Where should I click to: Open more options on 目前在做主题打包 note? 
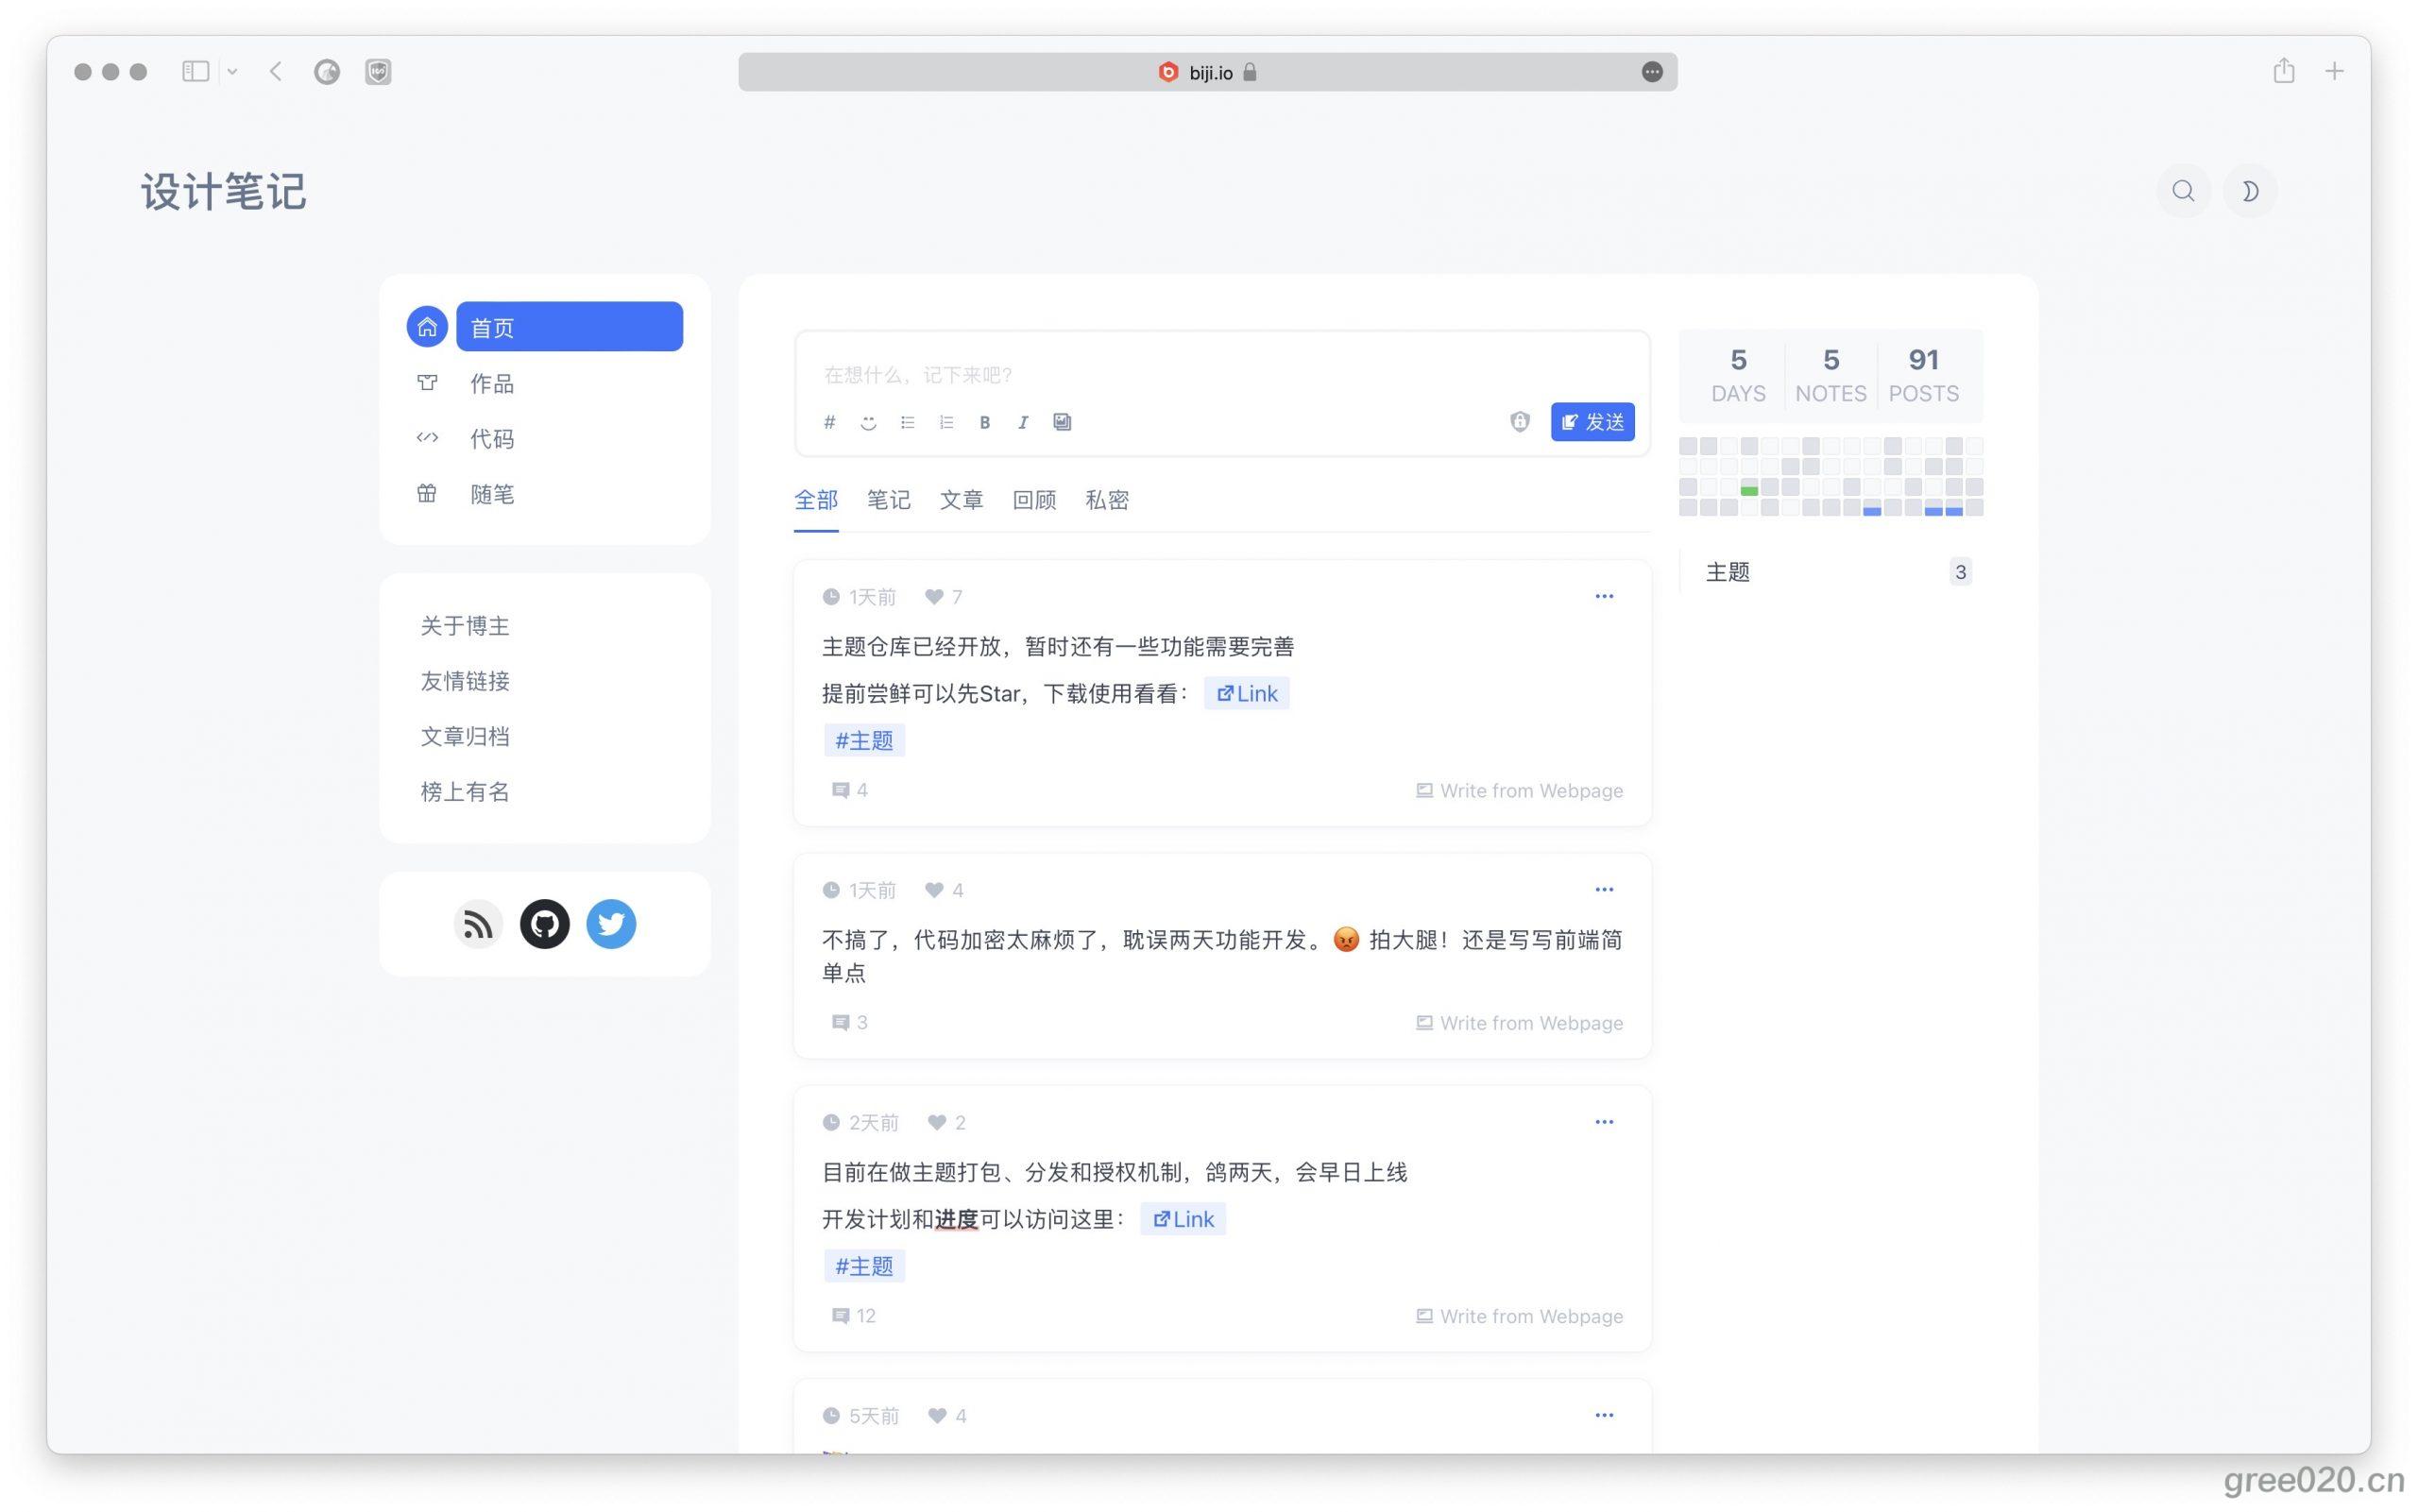click(x=1604, y=1122)
